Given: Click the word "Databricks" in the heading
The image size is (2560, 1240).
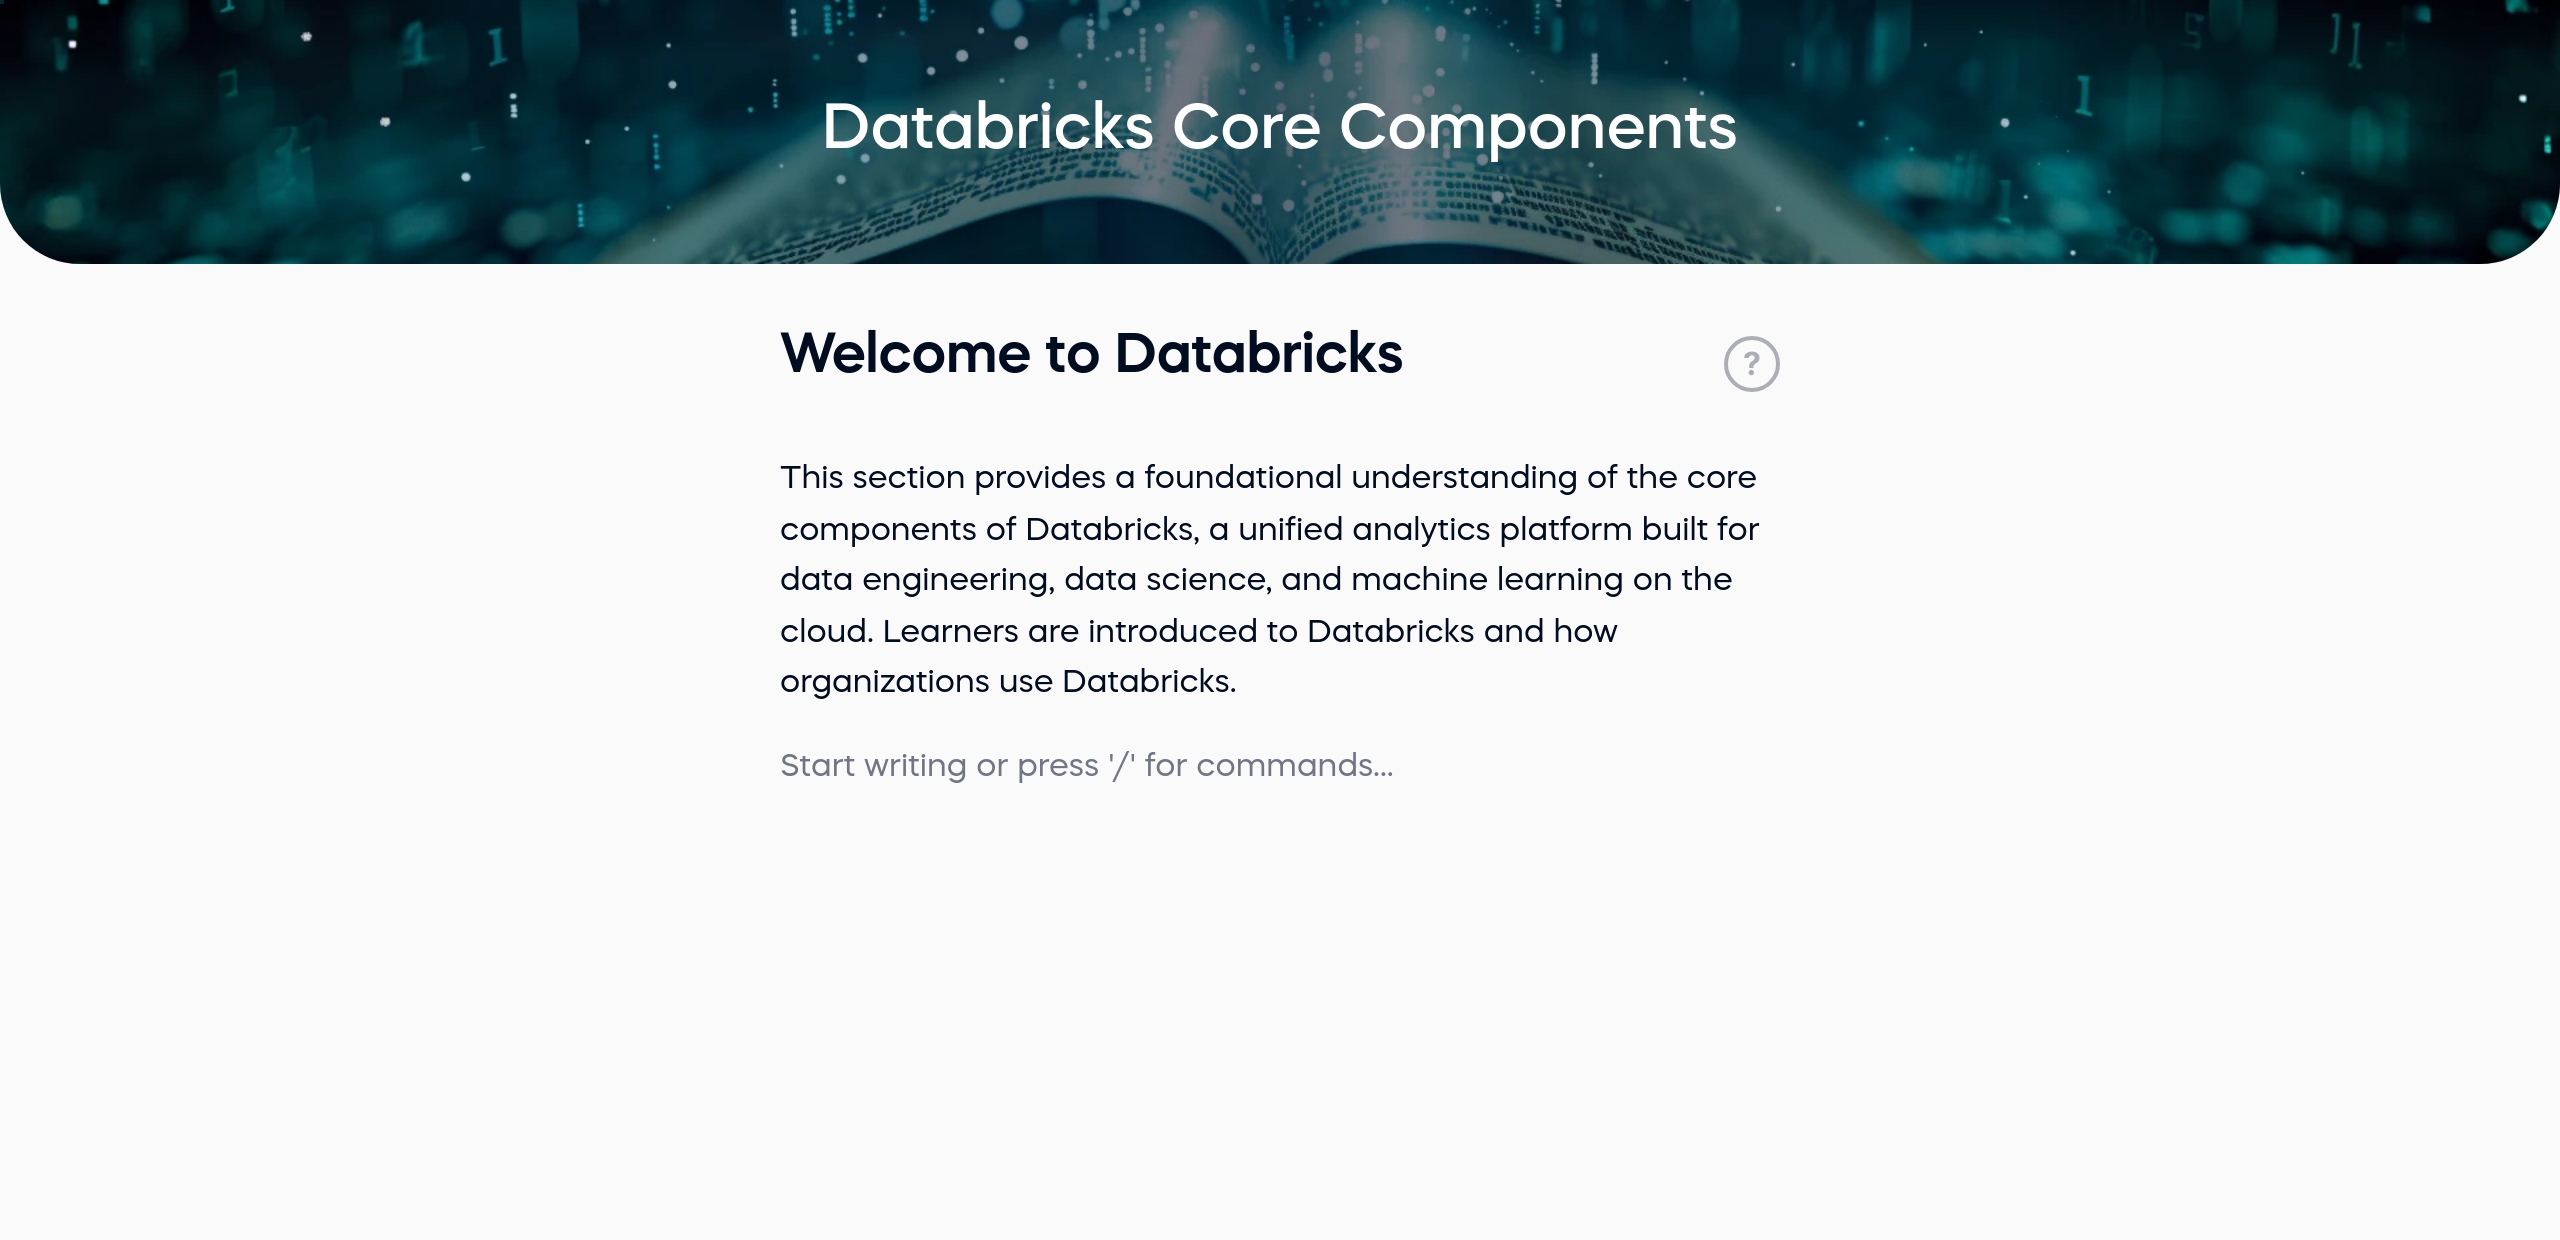Looking at the screenshot, I should tap(1260, 353).
